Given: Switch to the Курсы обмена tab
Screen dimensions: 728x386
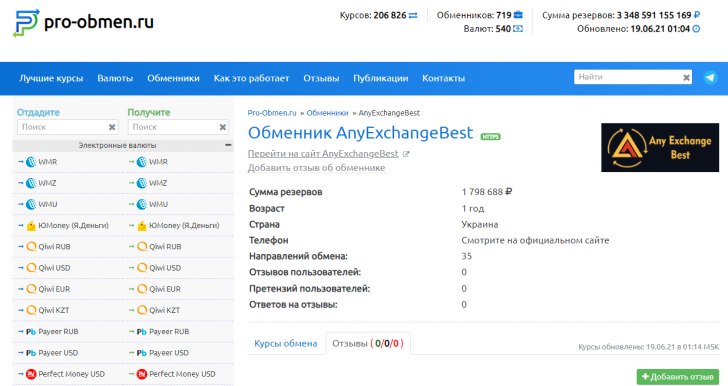Looking at the screenshot, I should 286,343.
